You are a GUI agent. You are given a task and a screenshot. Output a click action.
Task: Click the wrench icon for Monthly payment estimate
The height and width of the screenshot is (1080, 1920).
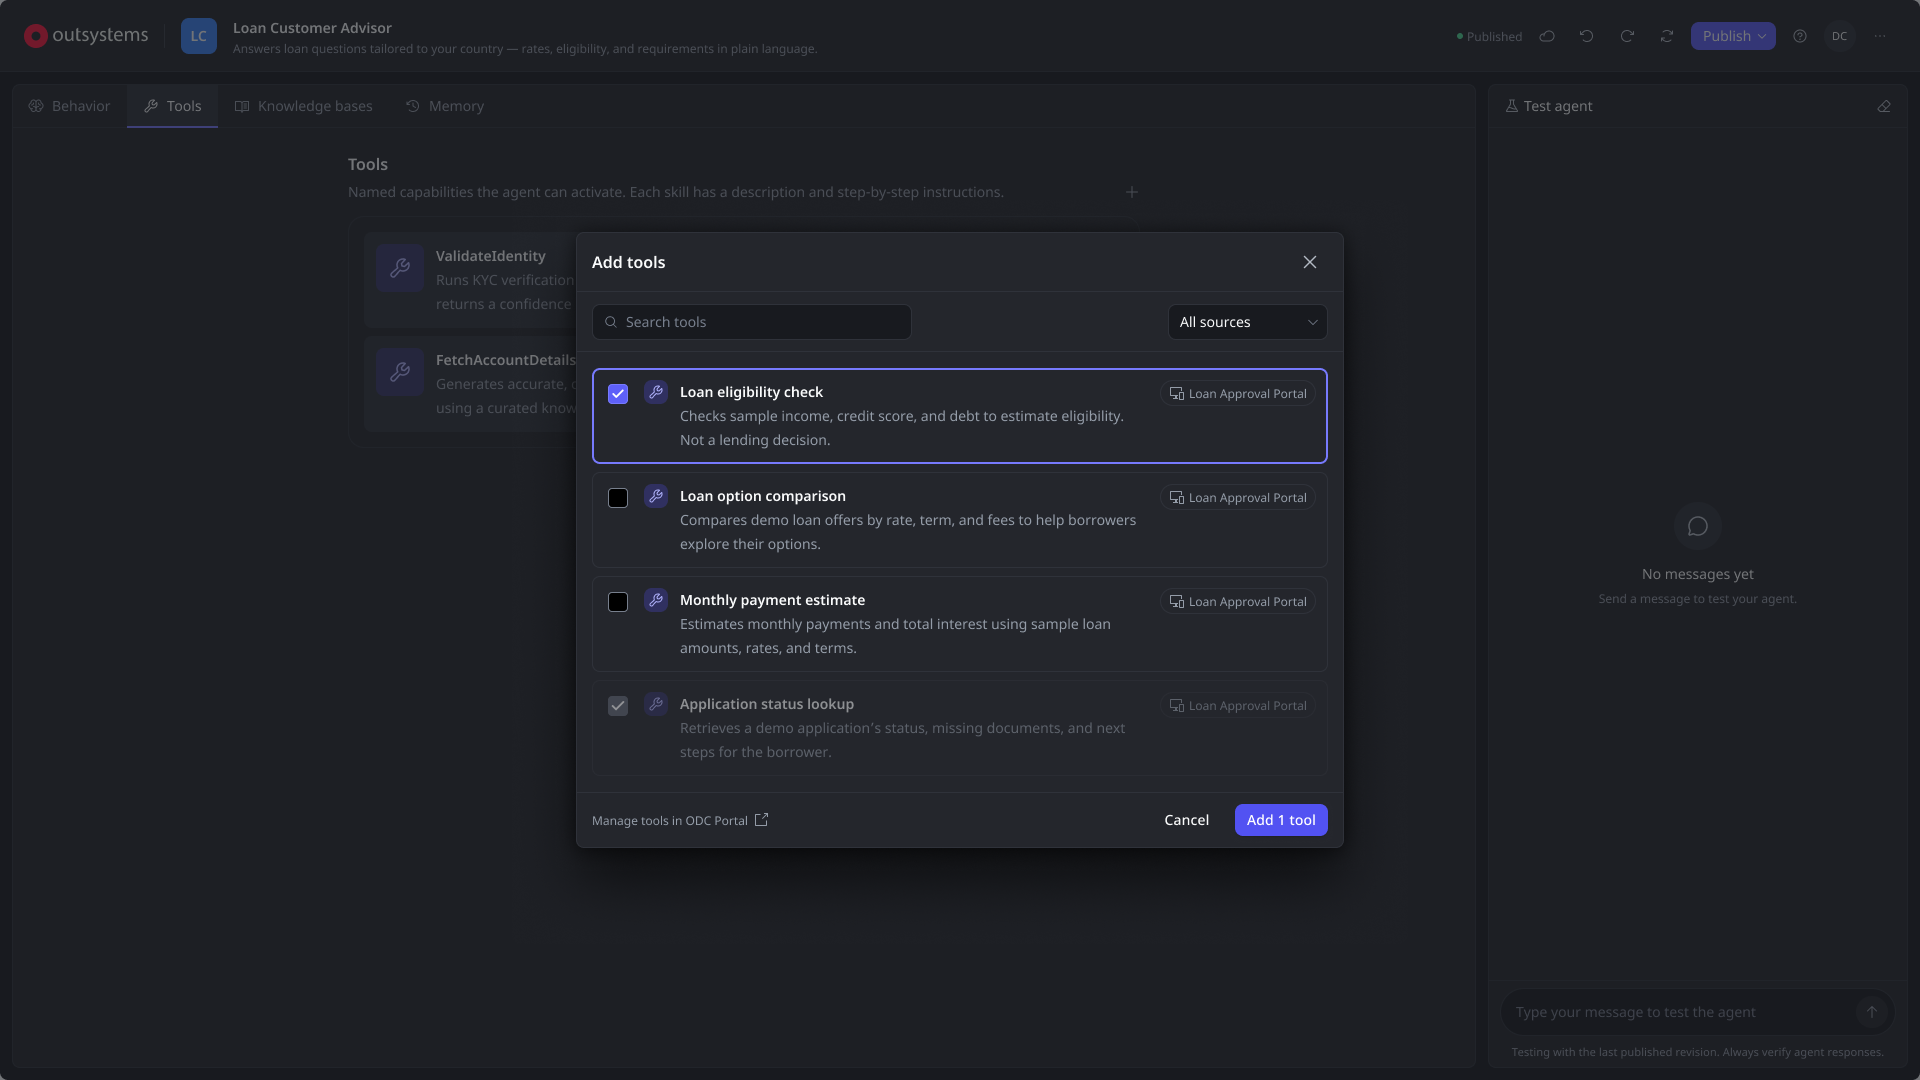point(656,600)
